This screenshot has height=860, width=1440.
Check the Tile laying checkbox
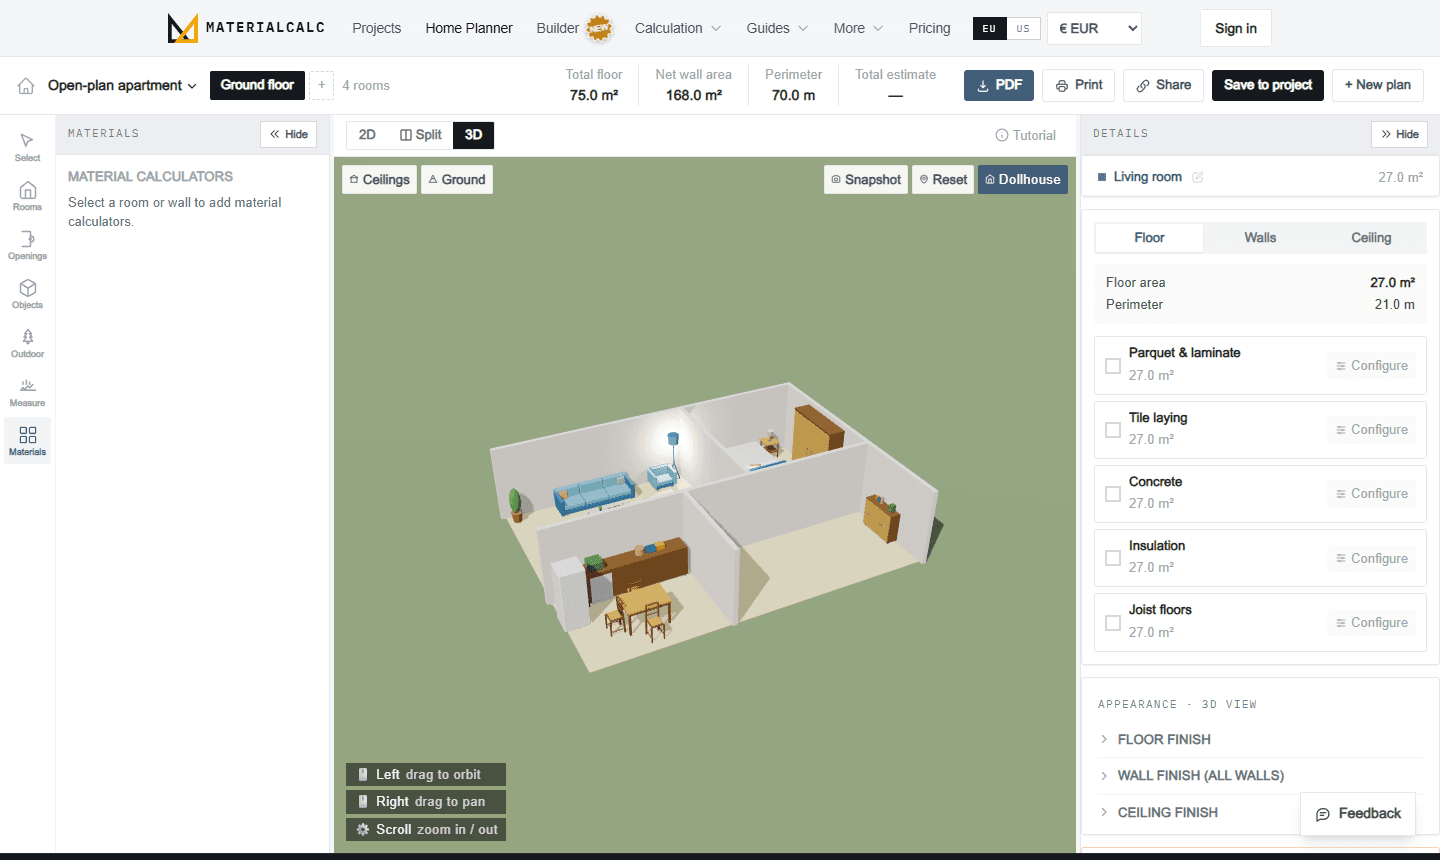click(1112, 430)
